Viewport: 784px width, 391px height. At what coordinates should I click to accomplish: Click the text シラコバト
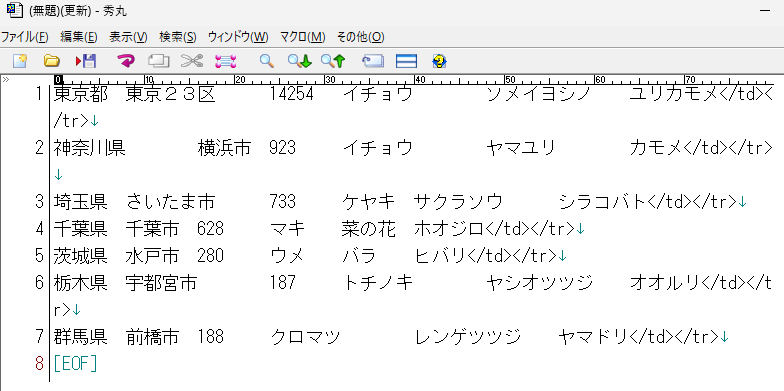click(603, 202)
